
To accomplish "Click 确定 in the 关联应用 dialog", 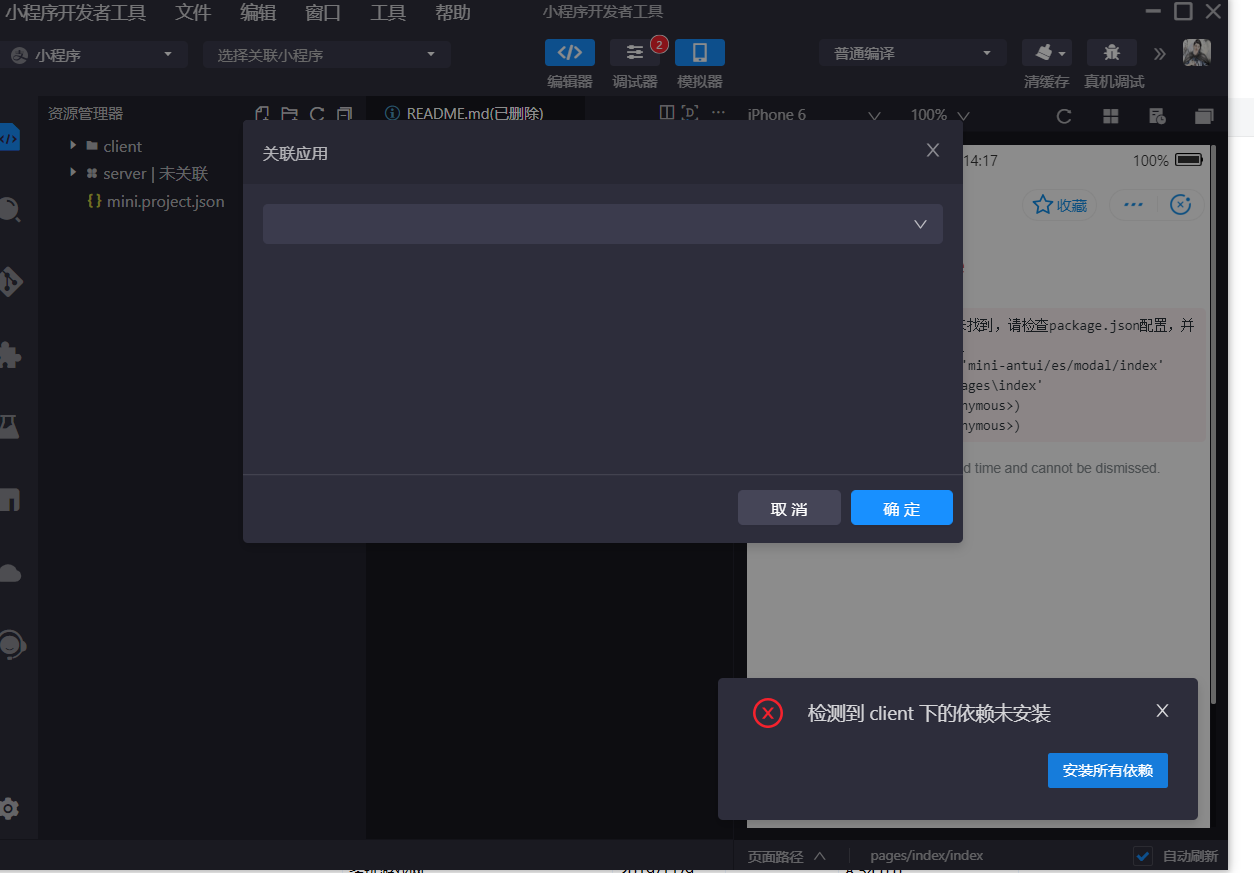I will 902,508.
